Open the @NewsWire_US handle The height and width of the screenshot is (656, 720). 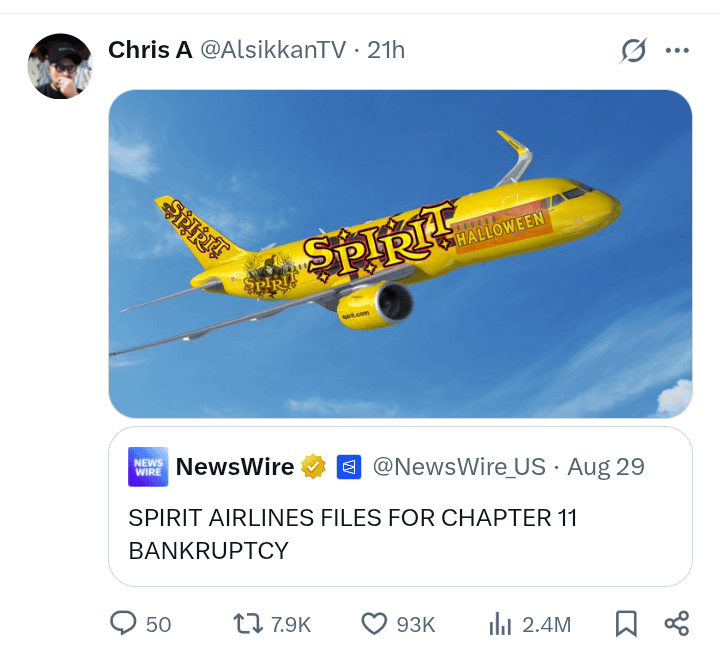[x=459, y=467]
